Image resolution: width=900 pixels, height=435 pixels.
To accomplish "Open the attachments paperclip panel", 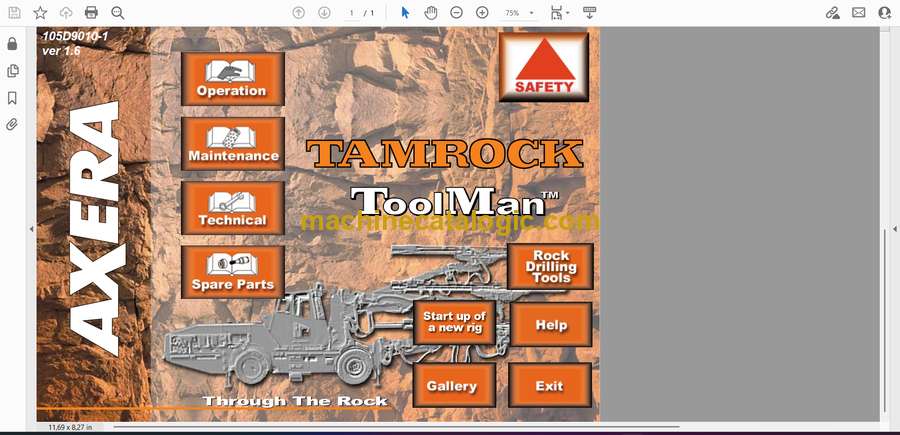I will pyautogui.click(x=12, y=125).
